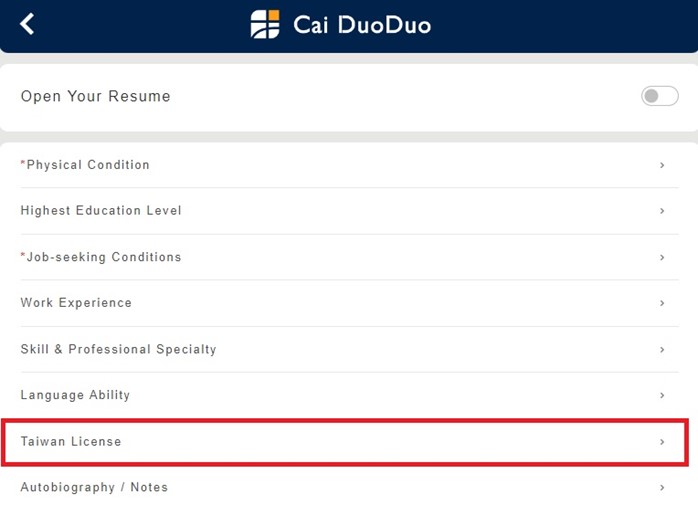Open Autobiography / Notes
This screenshot has width=698, height=505.
(94, 487)
